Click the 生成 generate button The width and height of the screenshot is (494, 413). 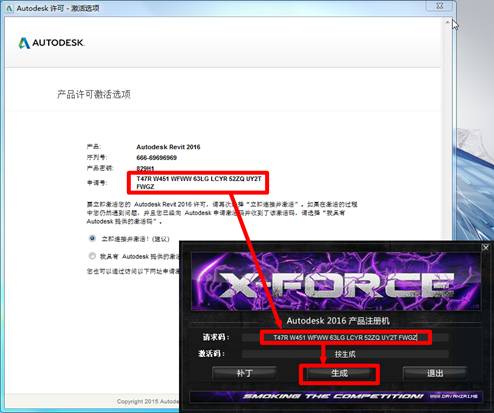click(339, 373)
